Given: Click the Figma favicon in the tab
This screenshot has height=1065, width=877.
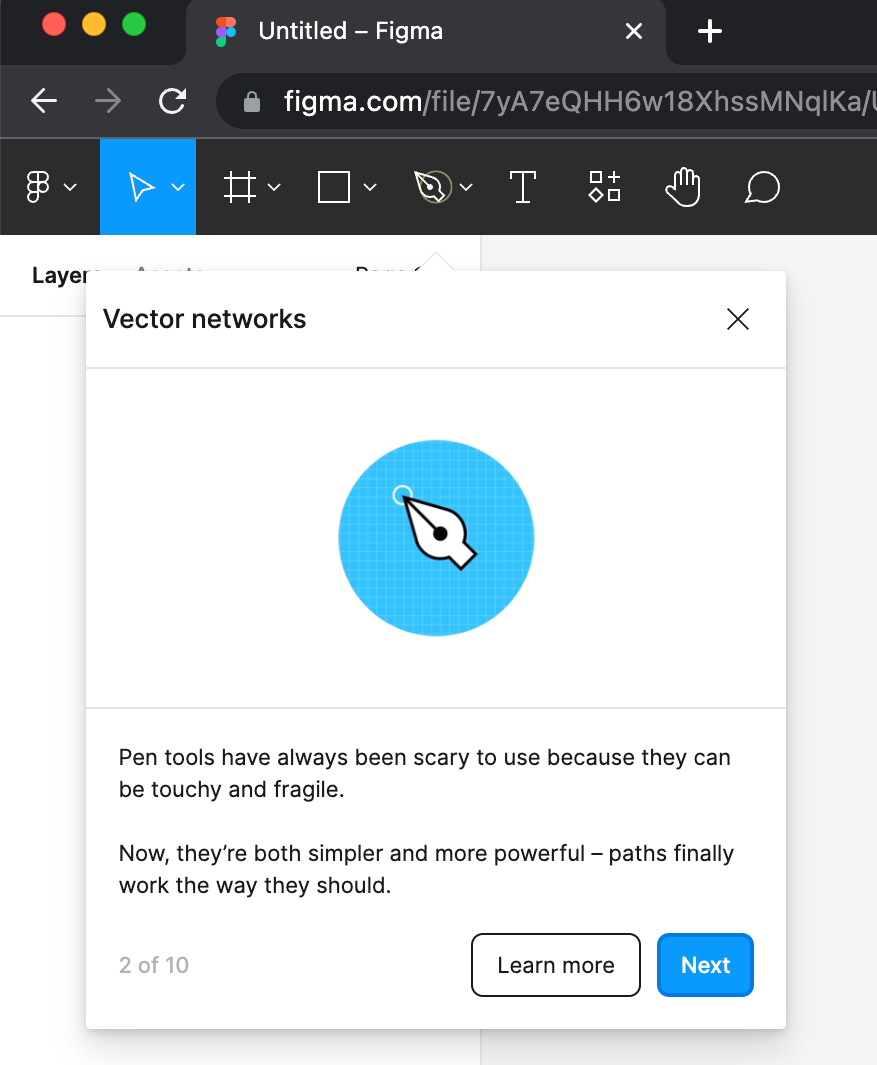Looking at the screenshot, I should click(226, 31).
